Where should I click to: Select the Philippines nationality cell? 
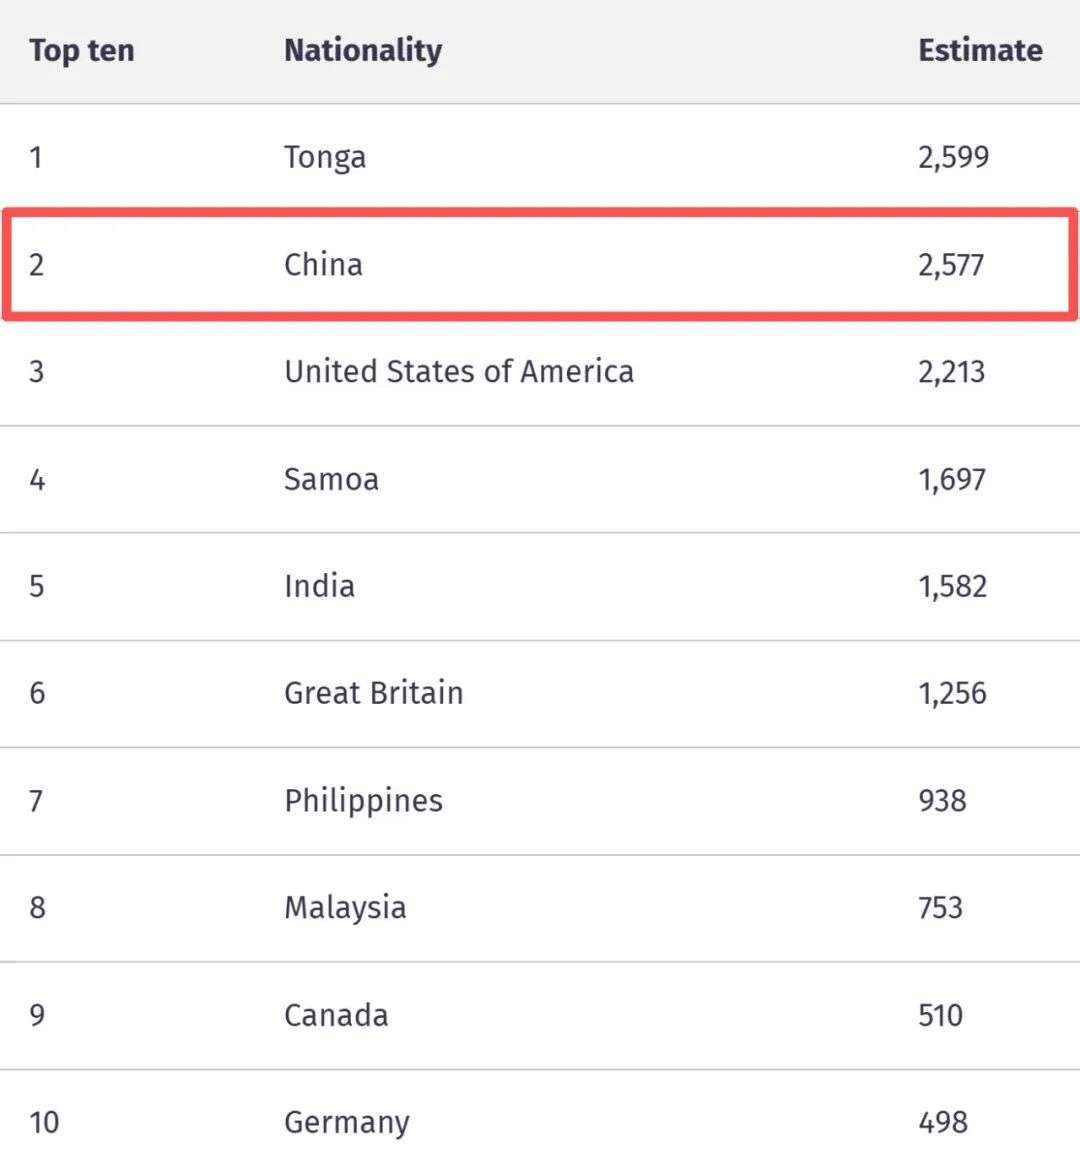pos(363,801)
